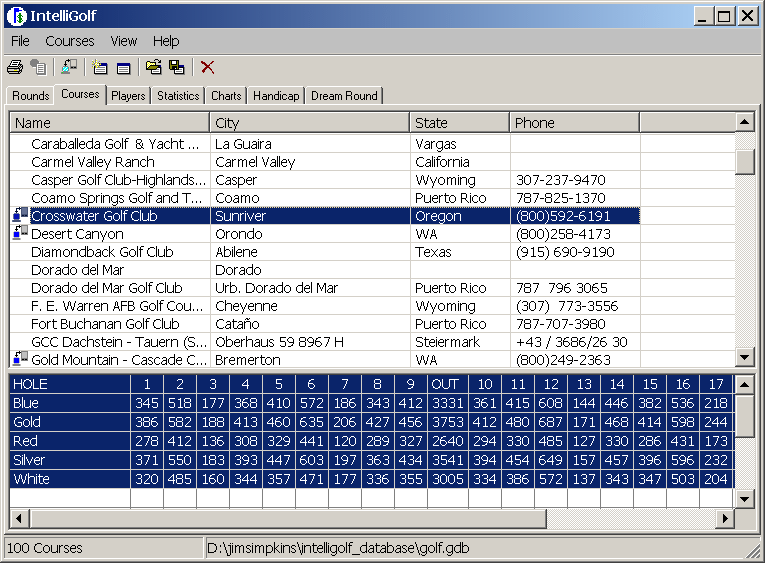Click the open folder import icon
Image resolution: width=765 pixels, height=563 pixels.
(153, 67)
